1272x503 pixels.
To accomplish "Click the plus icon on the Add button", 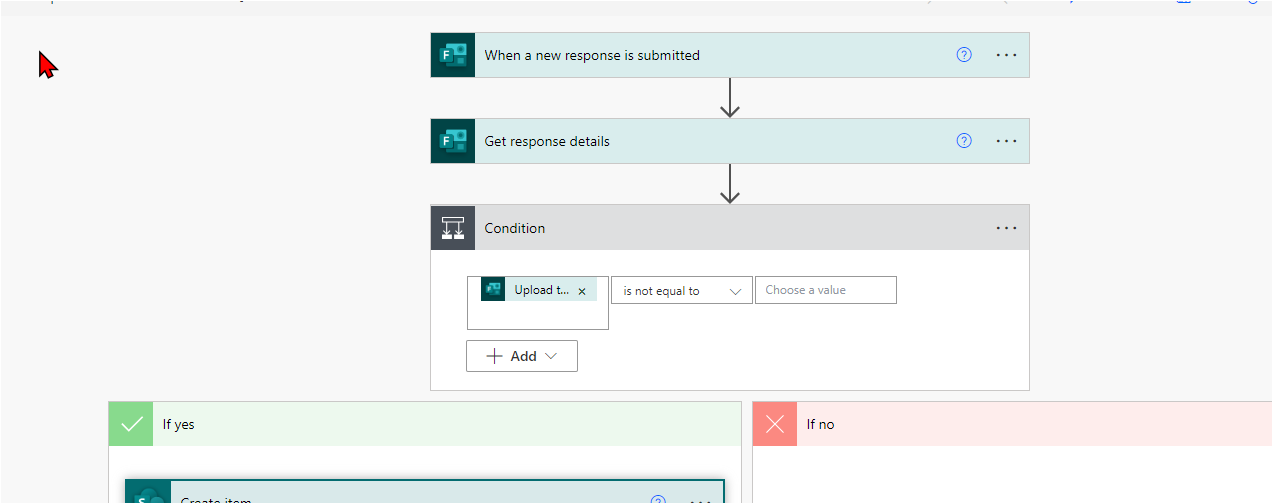I will tap(494, 356).
